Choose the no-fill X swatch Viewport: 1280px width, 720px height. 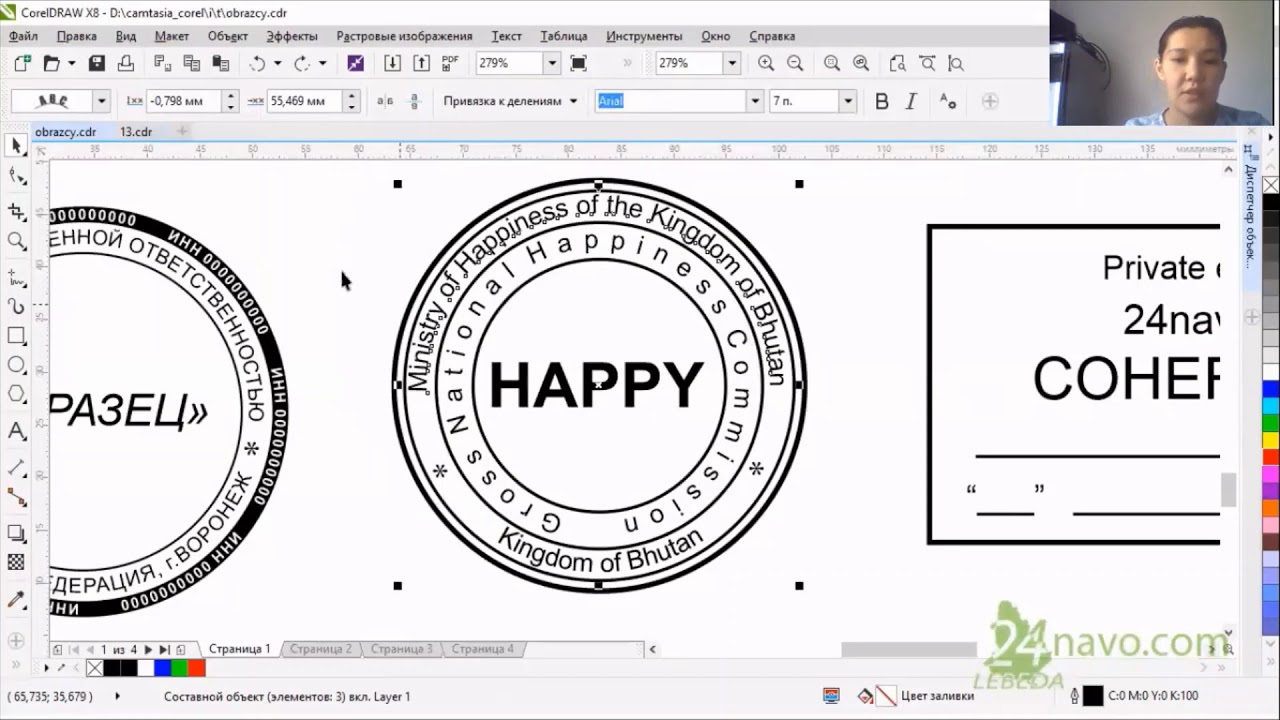point(95,667)
